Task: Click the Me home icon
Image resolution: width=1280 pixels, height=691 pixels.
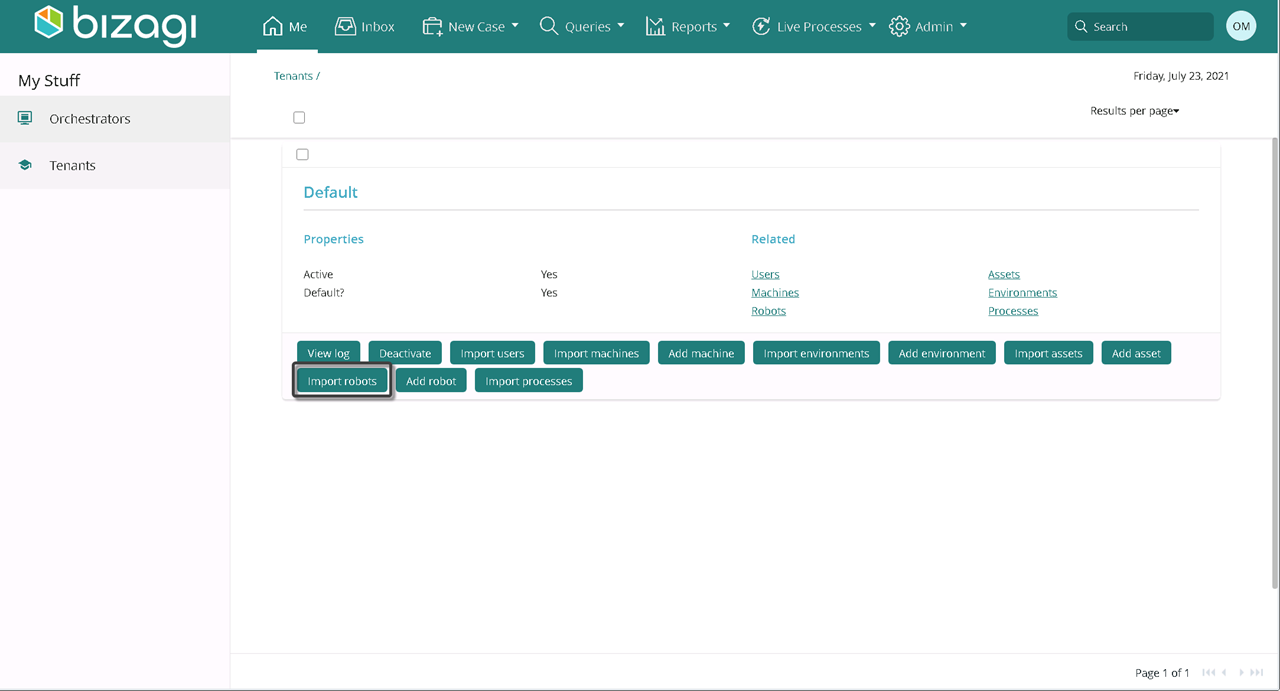Action: pos(272,26)
